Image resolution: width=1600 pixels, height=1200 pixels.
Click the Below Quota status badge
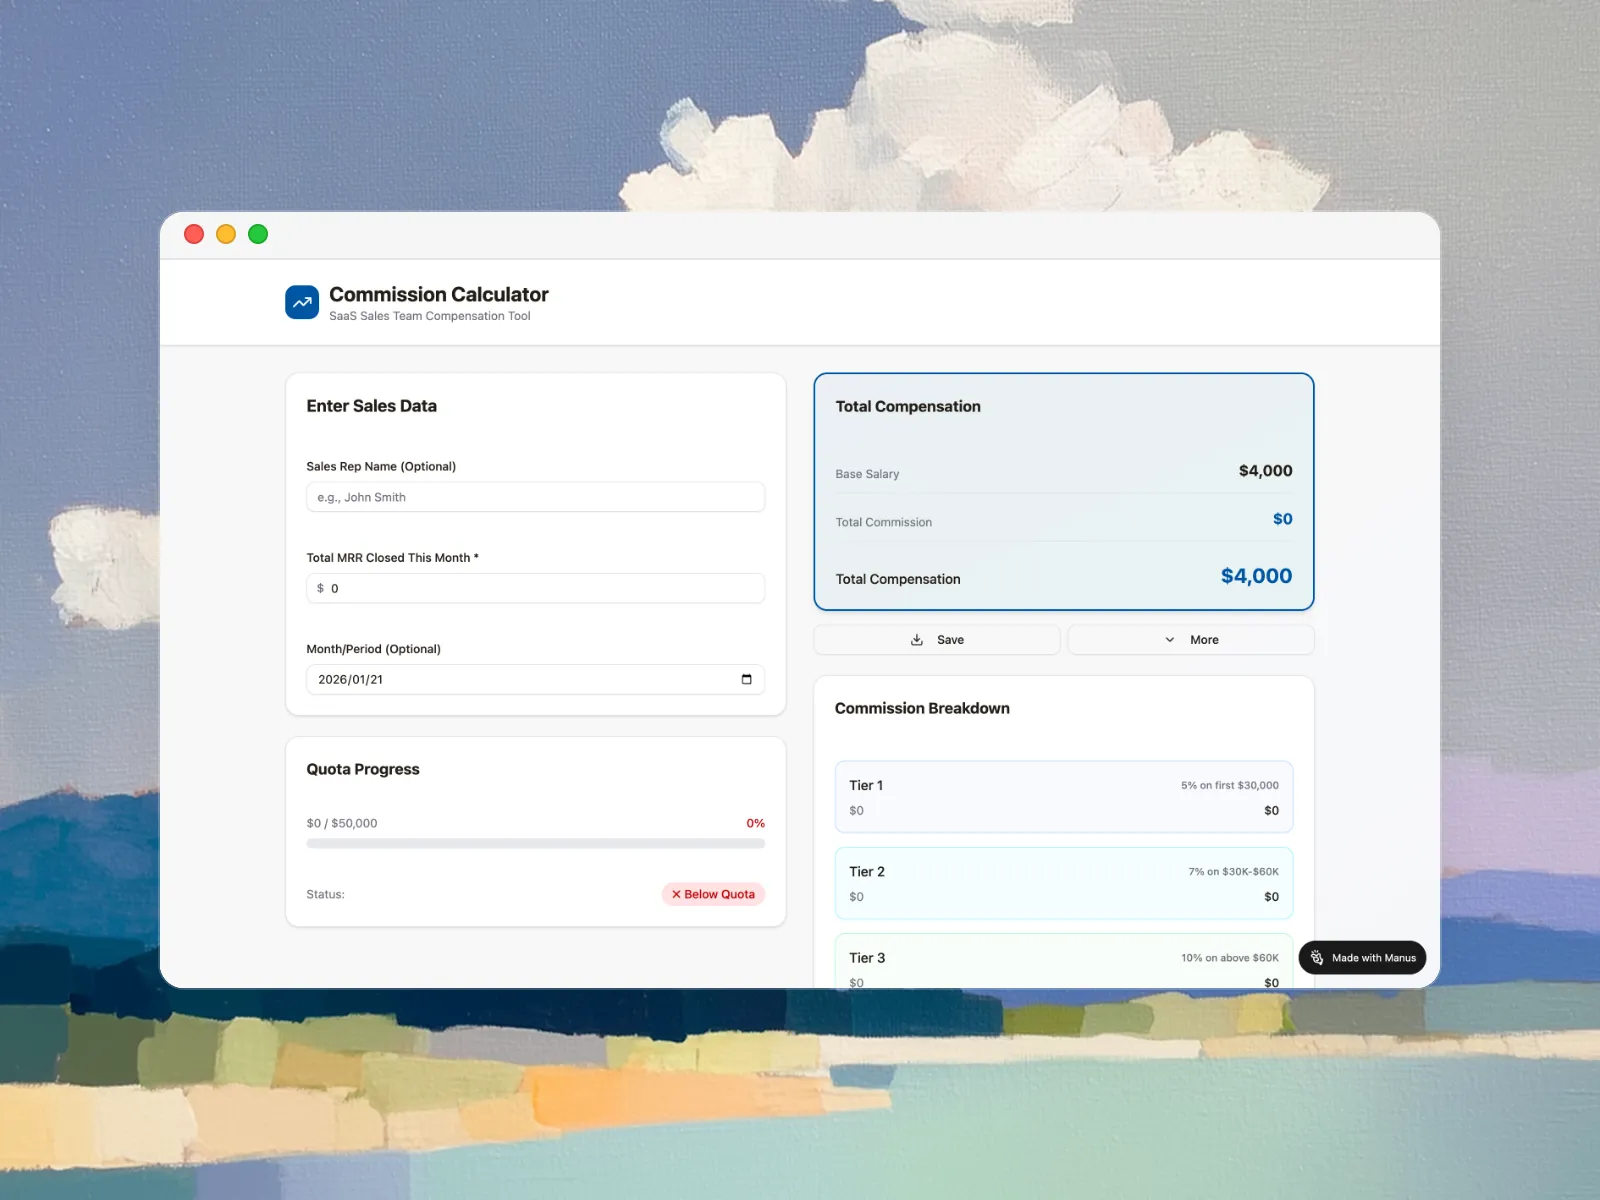[x=712, y=894]
